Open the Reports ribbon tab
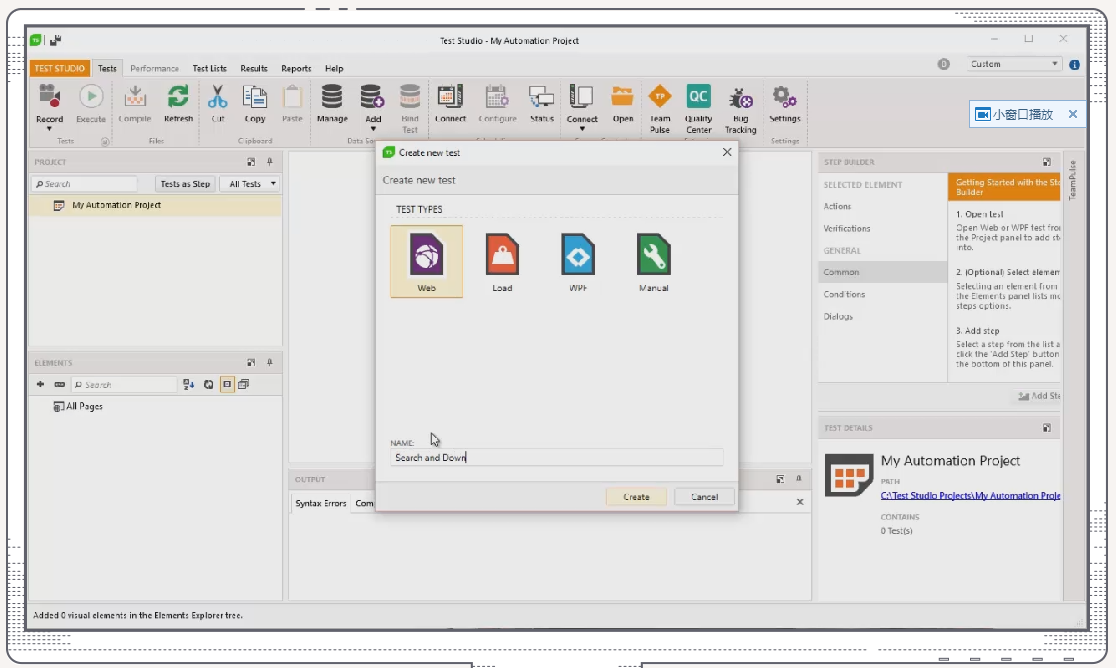The height and width of the screenshot is (668, 1116). click(x=296, y=68)
